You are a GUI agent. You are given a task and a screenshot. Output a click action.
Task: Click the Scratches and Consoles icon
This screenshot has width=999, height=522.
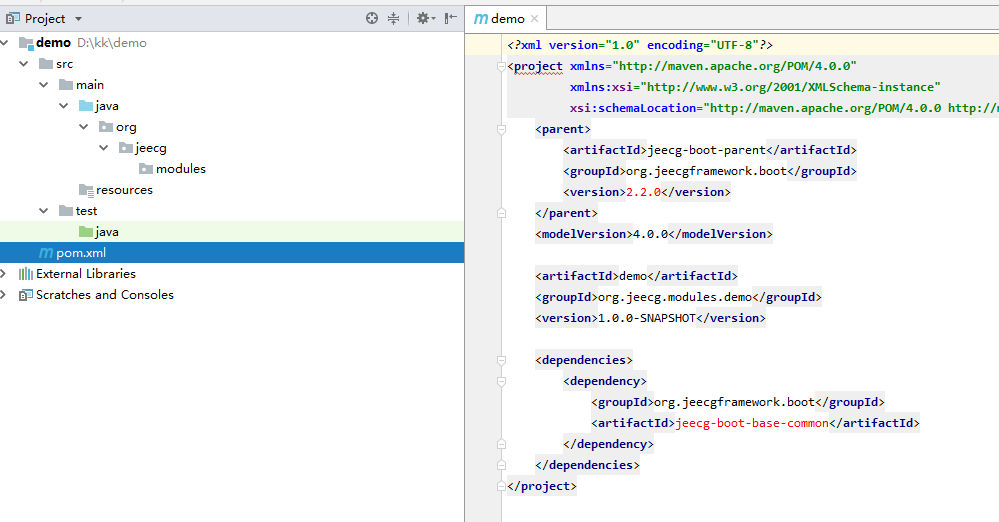[25, 295]
